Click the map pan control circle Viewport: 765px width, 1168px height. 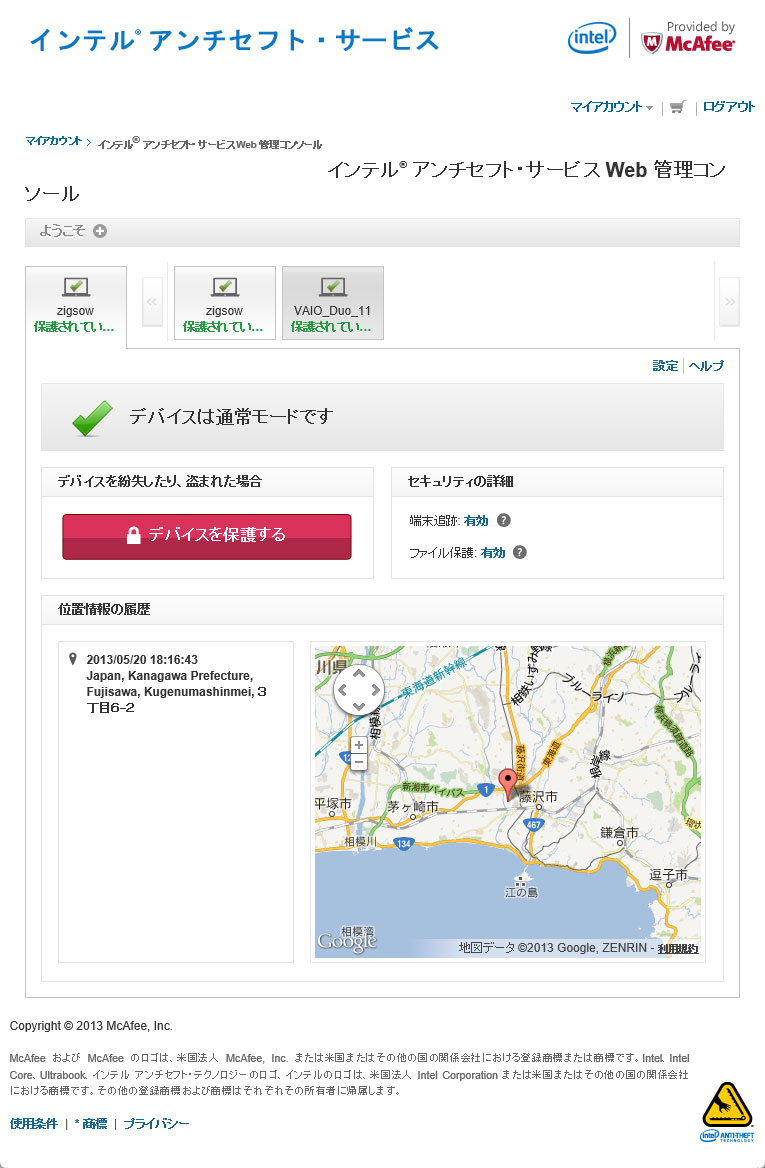click(x=358, y=691)
